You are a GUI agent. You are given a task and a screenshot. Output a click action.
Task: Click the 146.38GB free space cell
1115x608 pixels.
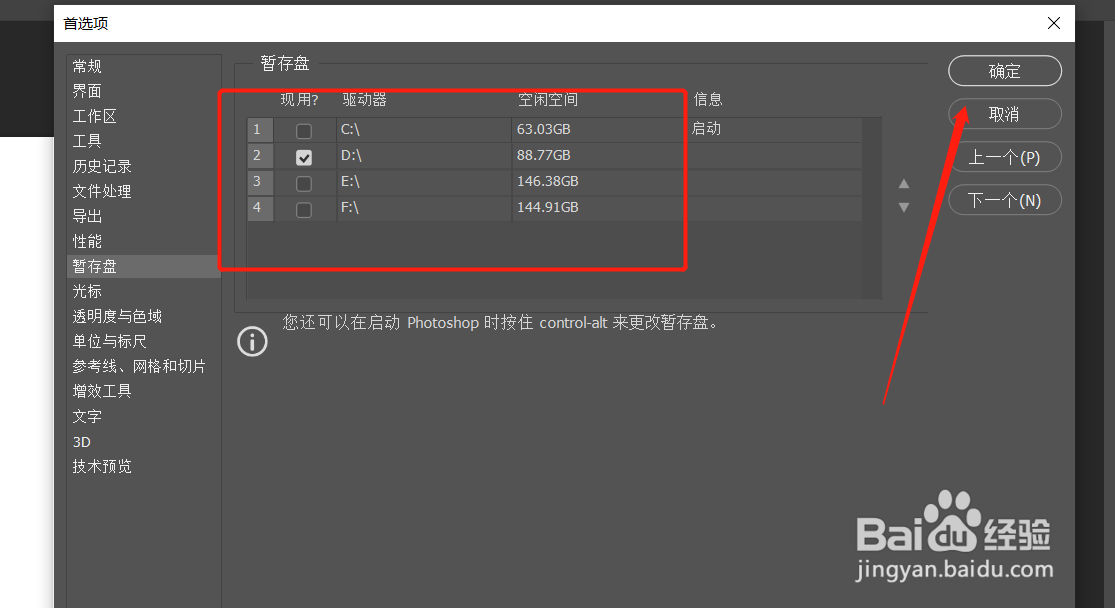click(599, 182)
